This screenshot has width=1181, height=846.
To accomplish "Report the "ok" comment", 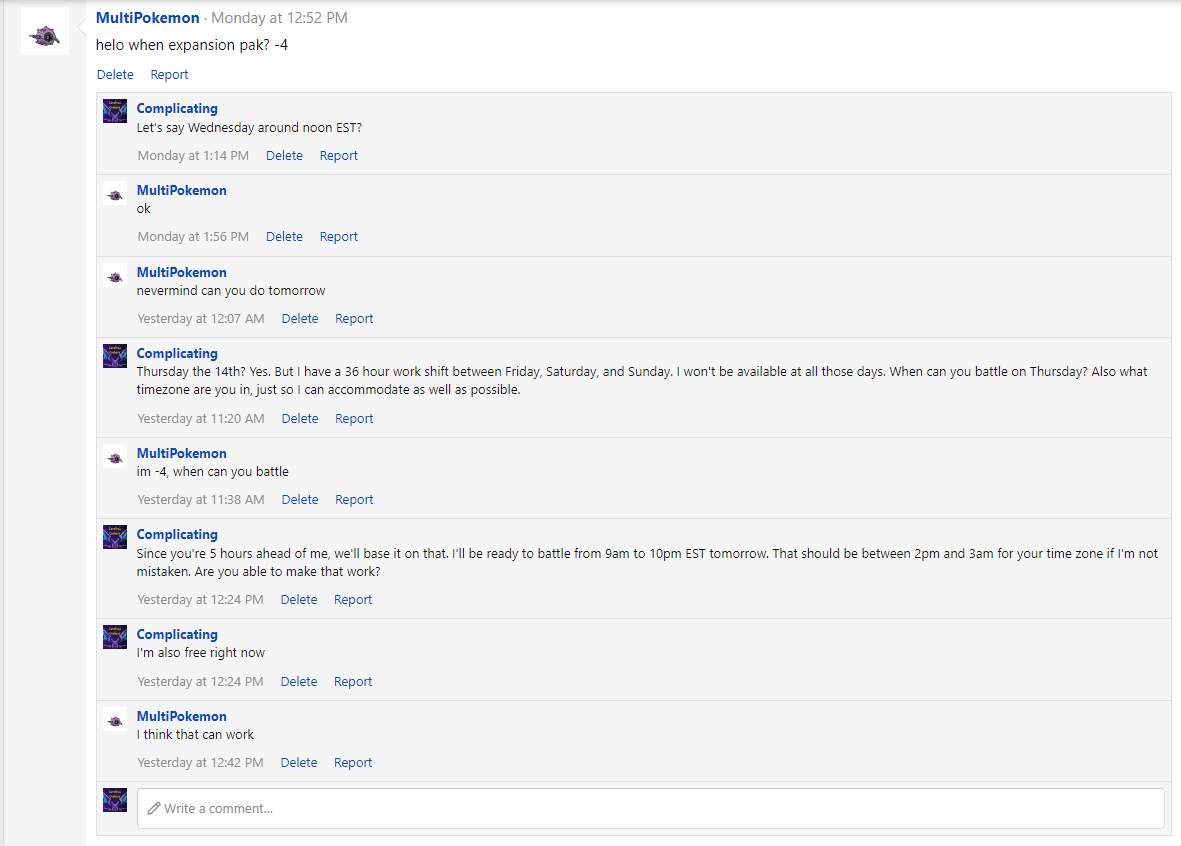I will (x=338, y=236).
